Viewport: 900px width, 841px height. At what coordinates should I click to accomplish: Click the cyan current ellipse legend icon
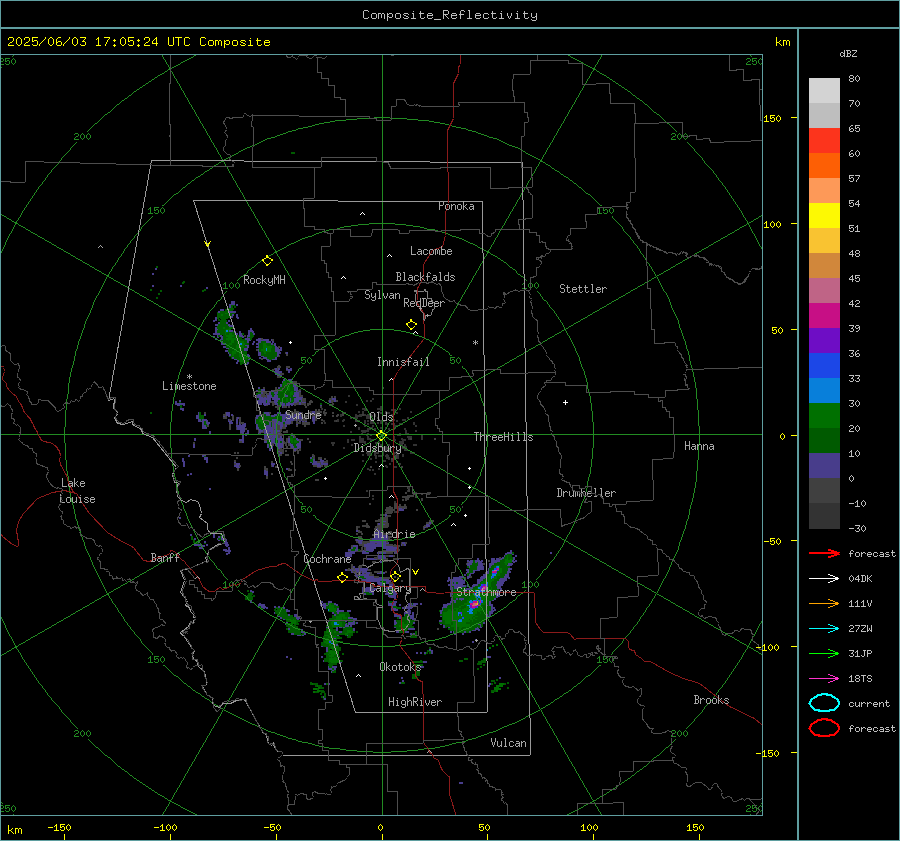[824, 703]
